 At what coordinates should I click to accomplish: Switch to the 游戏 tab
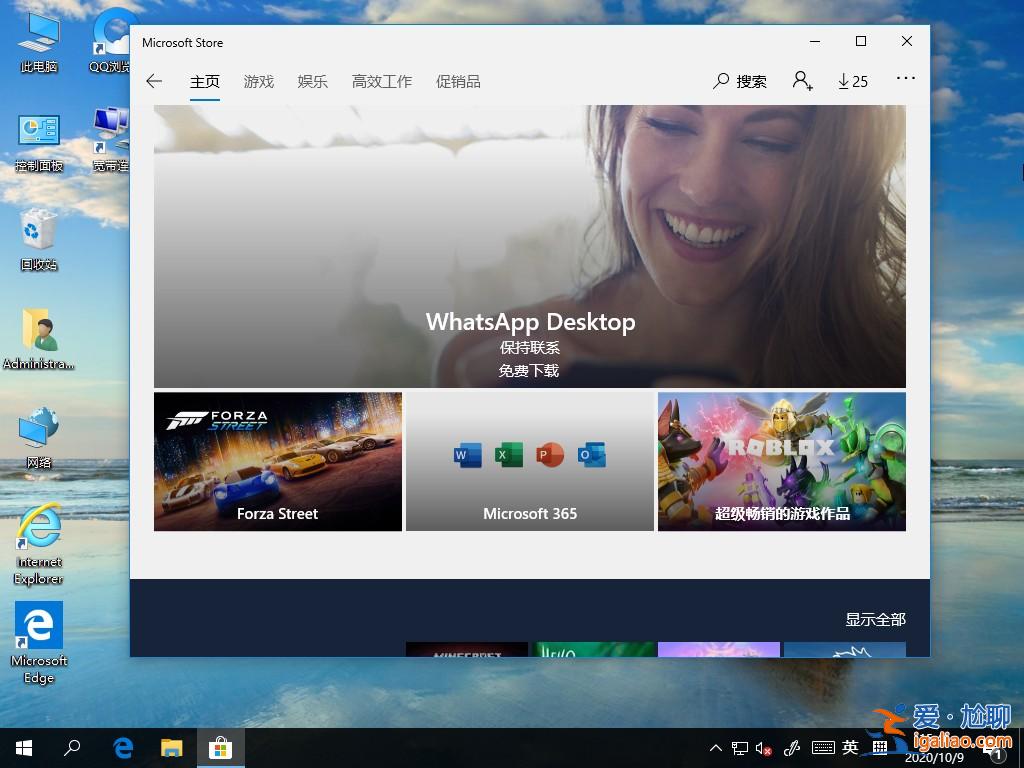pos(258,81)
